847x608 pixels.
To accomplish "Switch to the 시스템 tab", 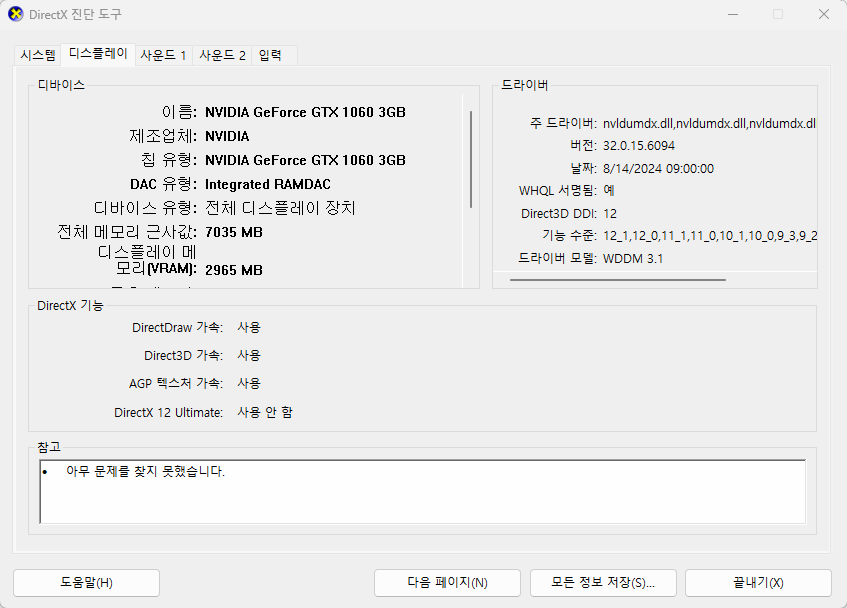I will (38, 55).
